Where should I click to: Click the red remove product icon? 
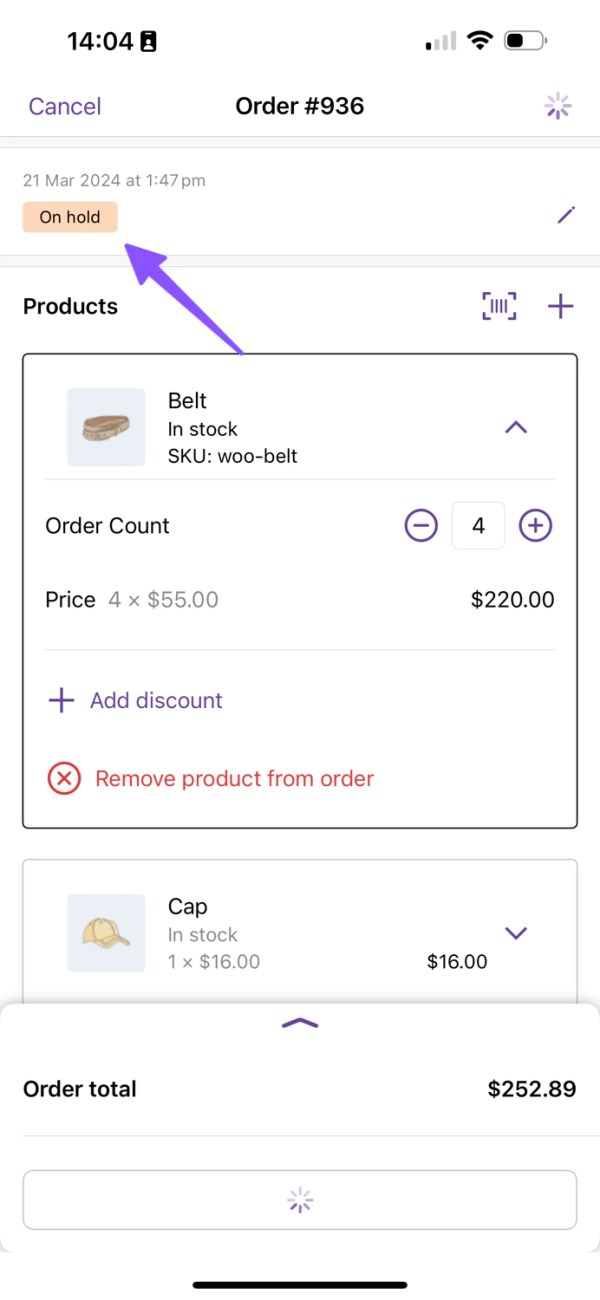[x=64, y=778]
